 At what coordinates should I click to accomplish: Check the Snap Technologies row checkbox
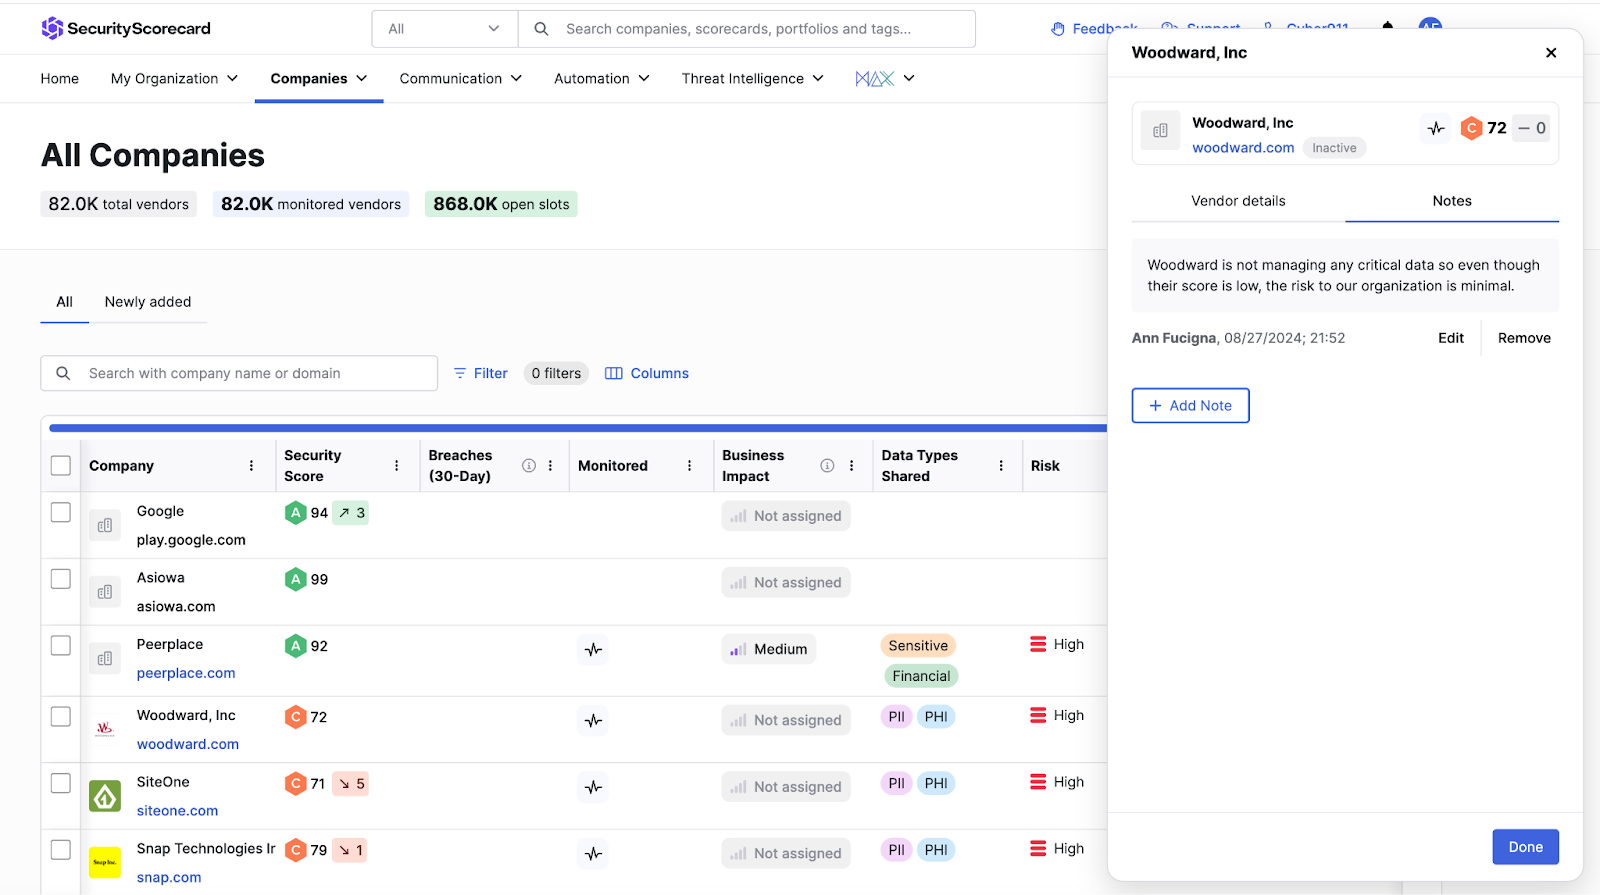click(61, 850)
